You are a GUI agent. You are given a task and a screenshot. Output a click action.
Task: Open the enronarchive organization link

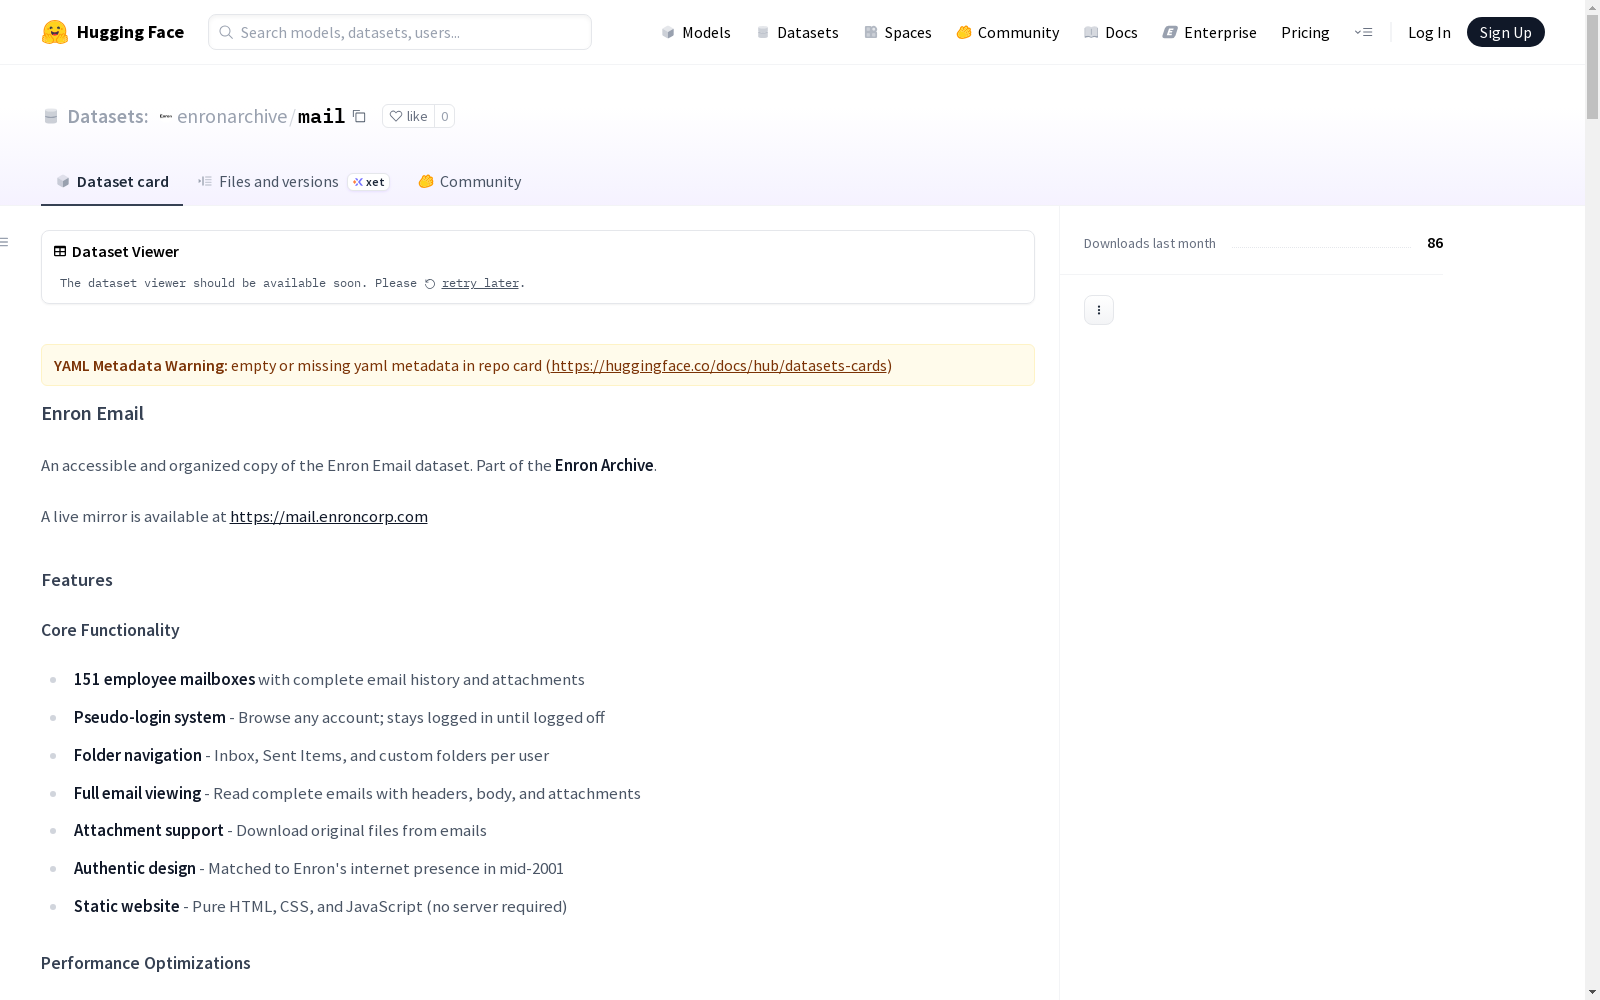tap(232, 116)
